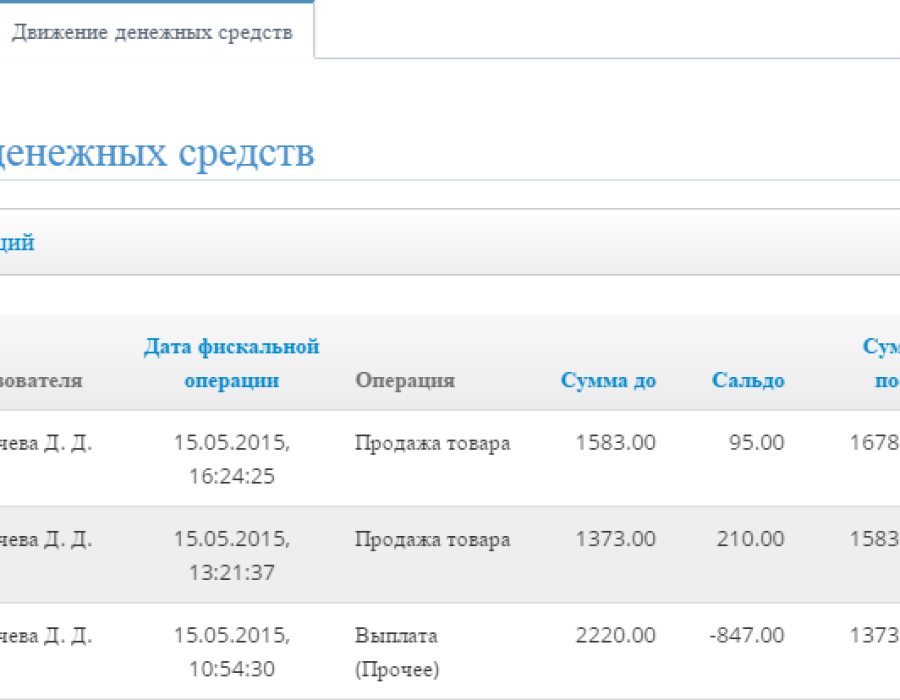Click the Выплата (Прочее) operation cell
This screenshot has height=700, width=900.
(x=397, y=652)
